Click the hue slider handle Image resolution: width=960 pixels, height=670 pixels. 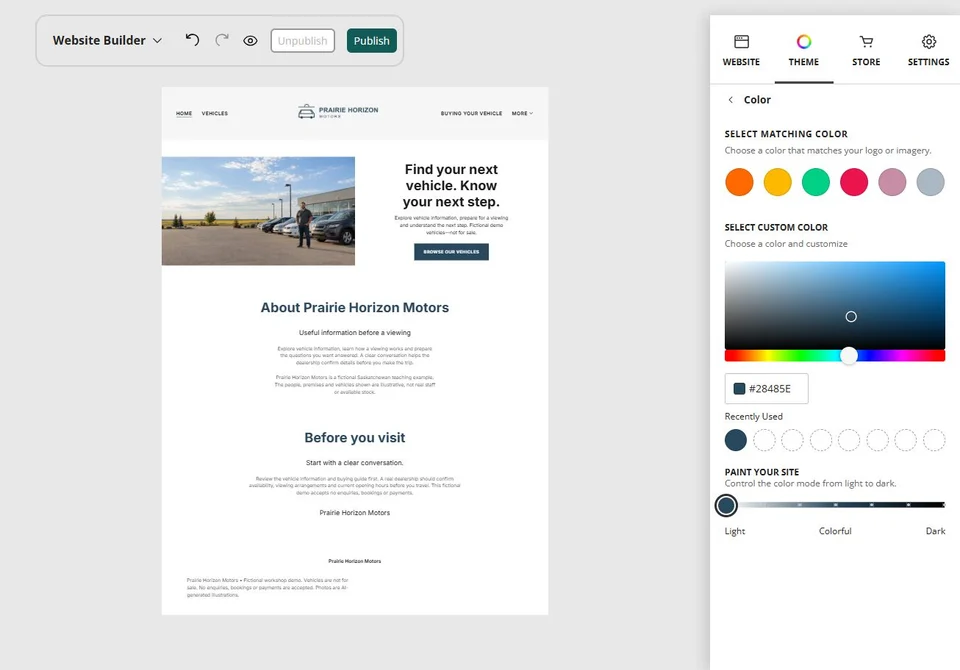[849, 356]
